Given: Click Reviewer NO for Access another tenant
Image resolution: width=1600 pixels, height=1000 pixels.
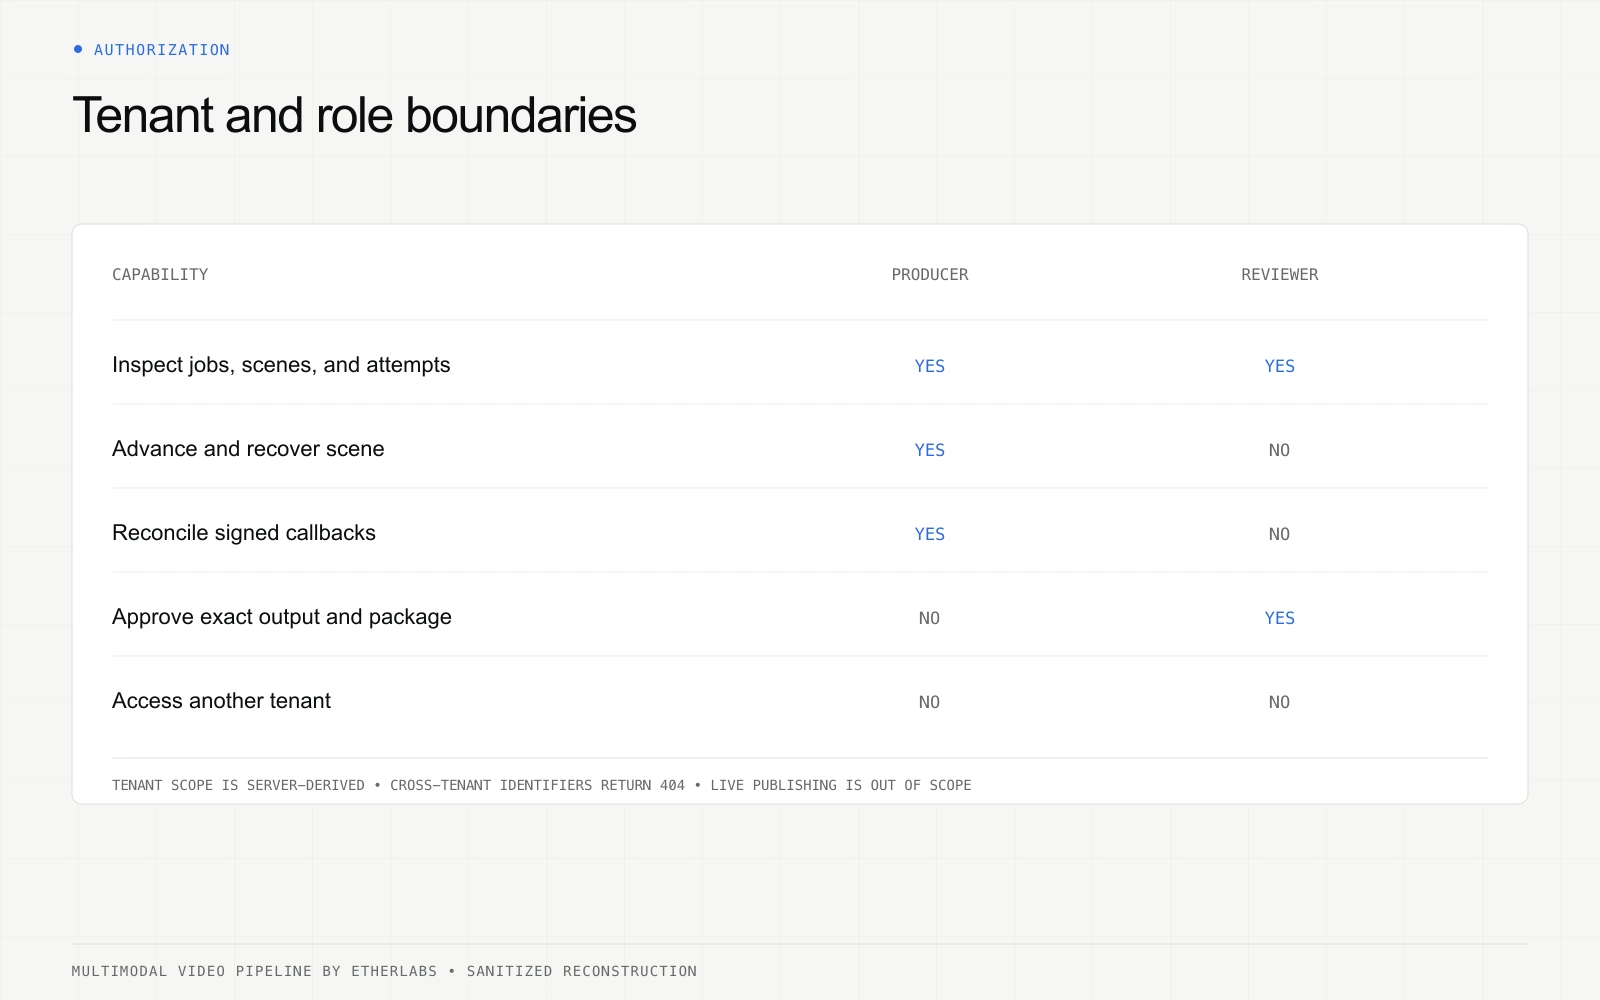Looking at the screenshot, I should coord(1280,702).
